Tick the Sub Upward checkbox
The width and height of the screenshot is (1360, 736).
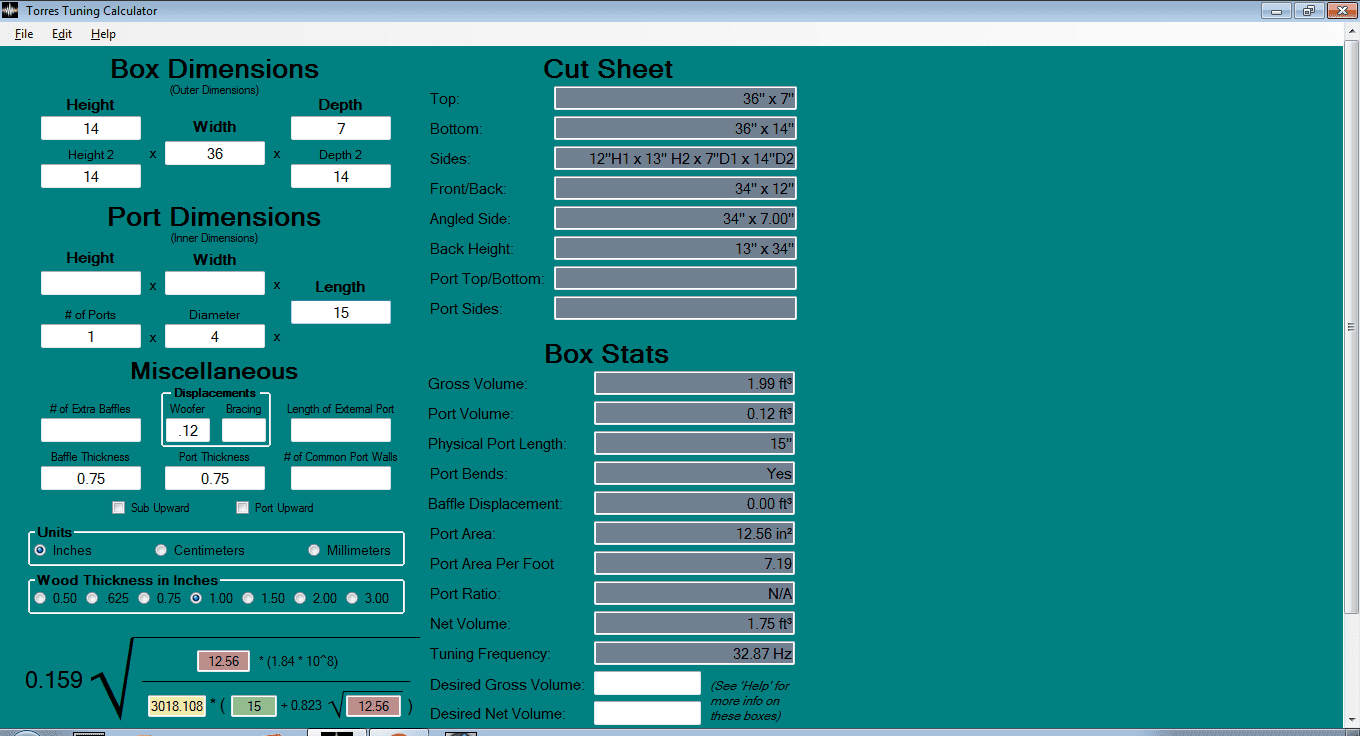pos(119,507)
